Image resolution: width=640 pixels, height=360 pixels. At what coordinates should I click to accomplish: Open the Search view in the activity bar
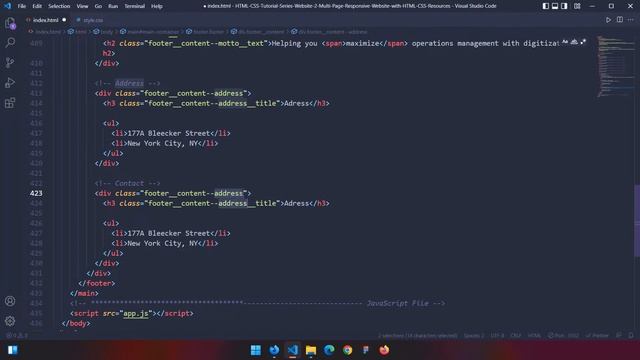10,42
